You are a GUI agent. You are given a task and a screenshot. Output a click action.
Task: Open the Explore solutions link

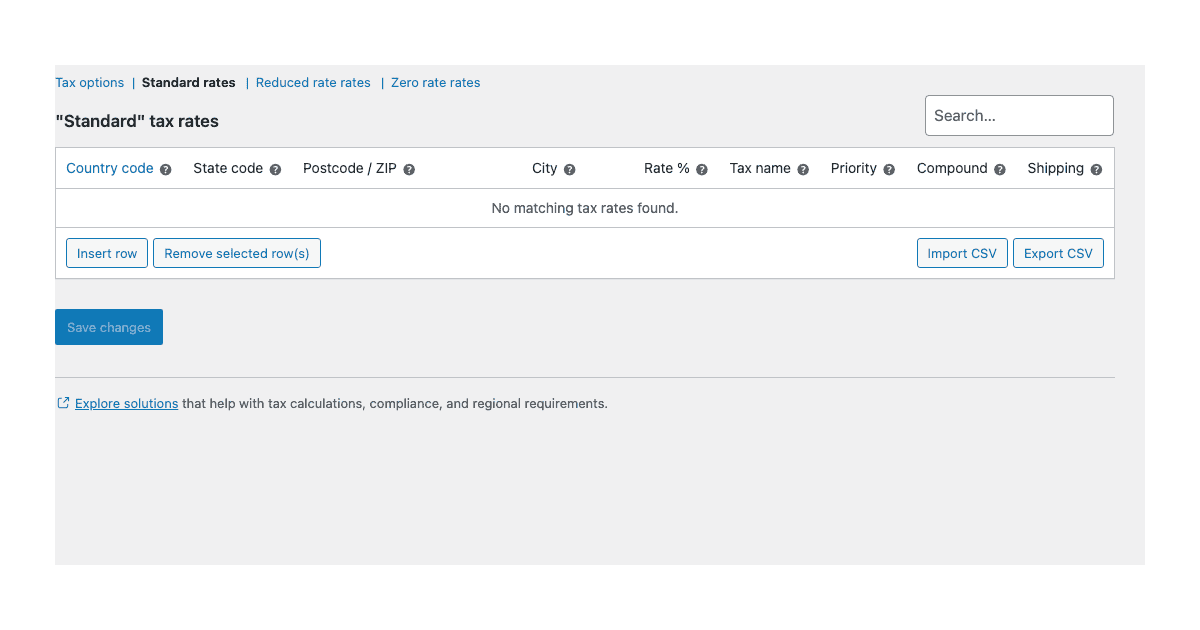[127, 404]
